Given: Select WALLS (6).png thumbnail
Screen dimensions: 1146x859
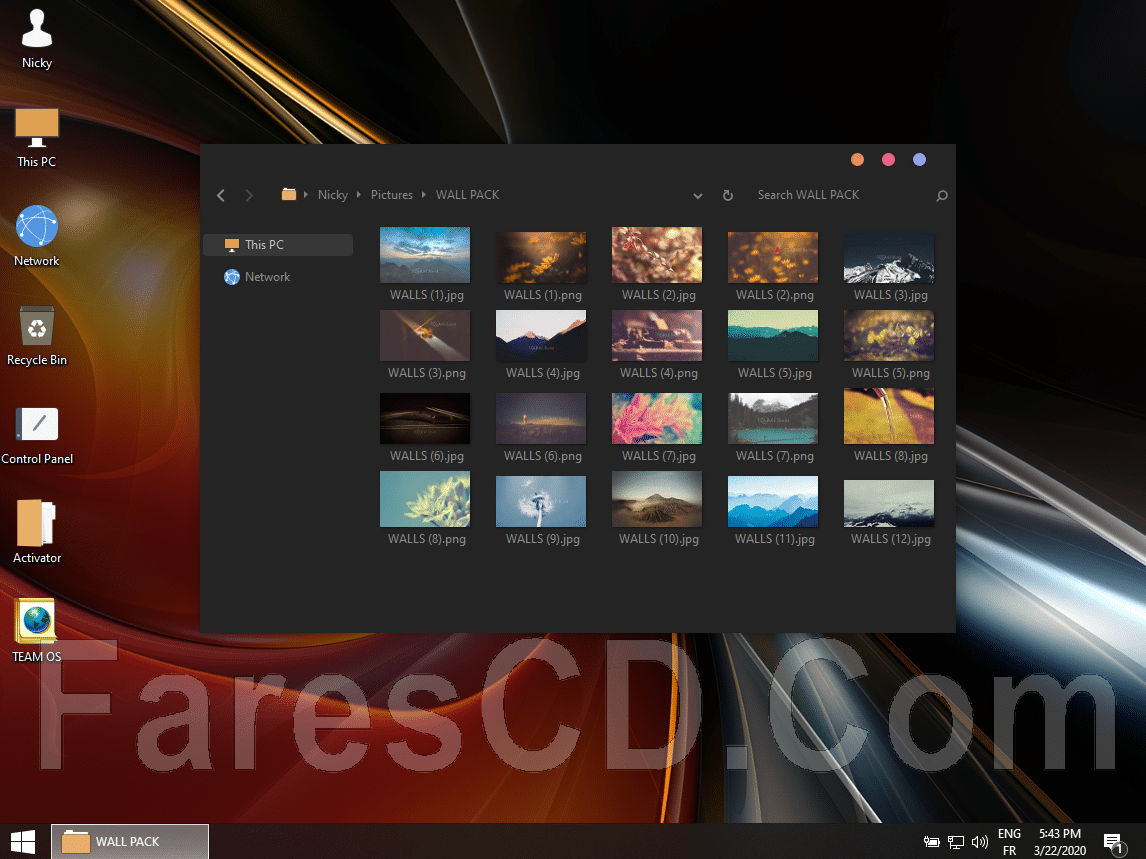Looking at the screenshot, I should tap(541, 418).
